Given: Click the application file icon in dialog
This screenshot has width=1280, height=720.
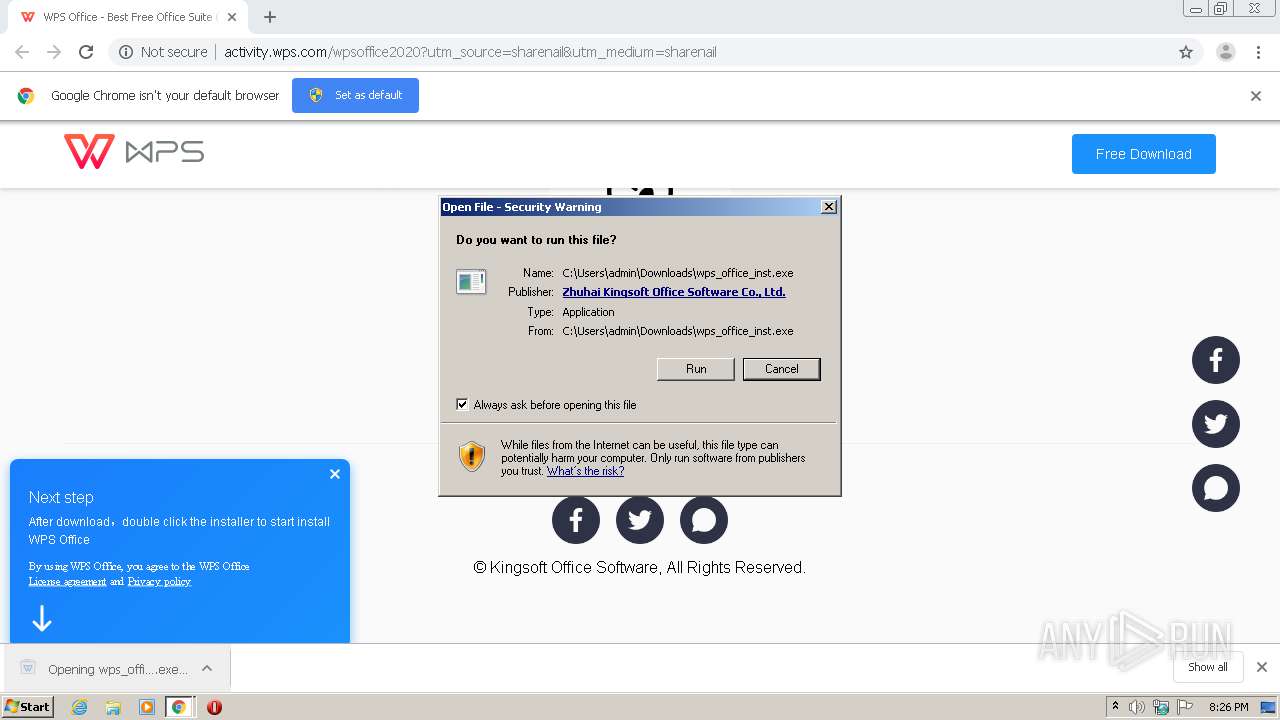Looking at the screenshot, I should [471, 282].
